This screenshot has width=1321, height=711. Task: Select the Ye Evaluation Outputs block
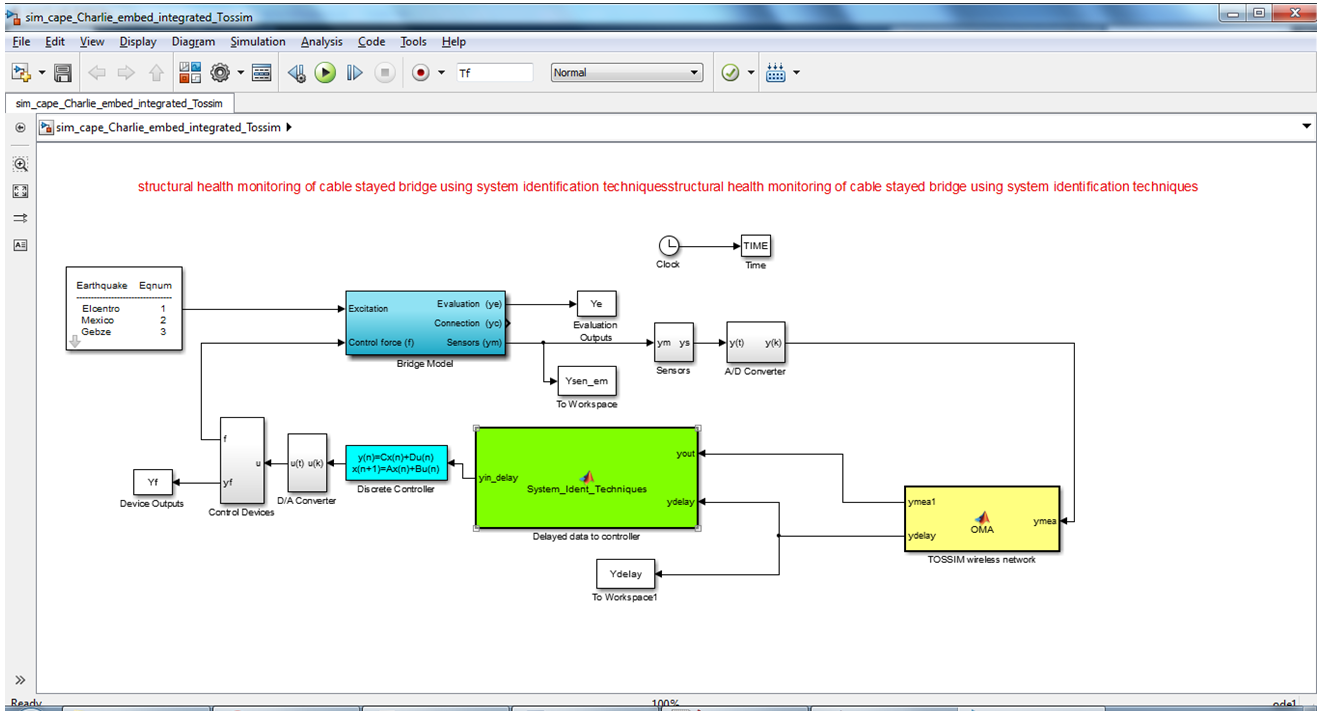tap(596, 304)
